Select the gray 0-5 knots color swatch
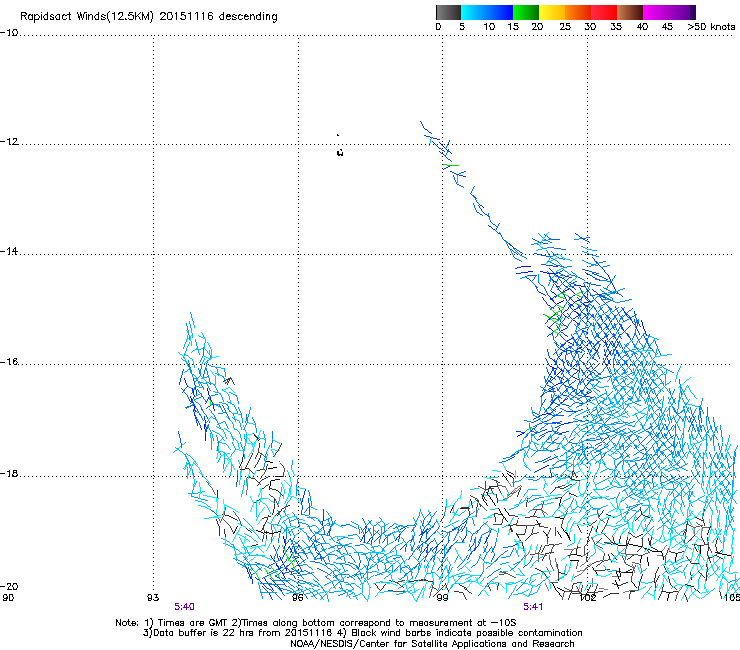 coord(448,12)
